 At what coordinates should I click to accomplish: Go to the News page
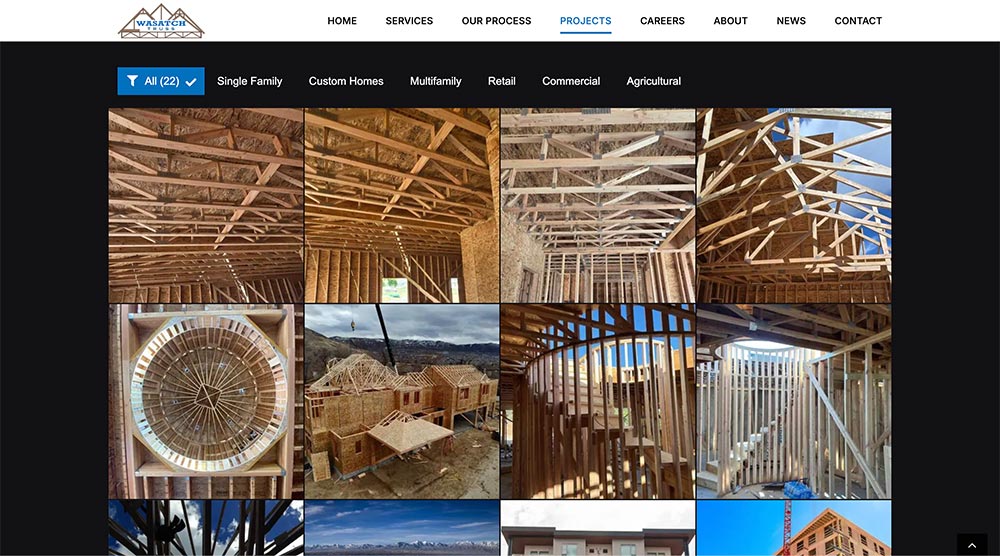click(791, 20)
